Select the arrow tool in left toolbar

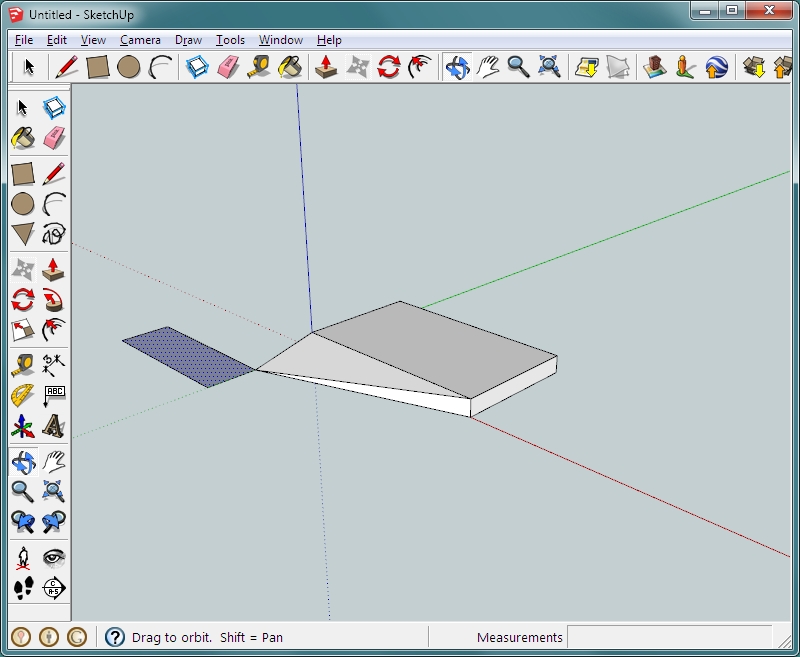[22, 108]
